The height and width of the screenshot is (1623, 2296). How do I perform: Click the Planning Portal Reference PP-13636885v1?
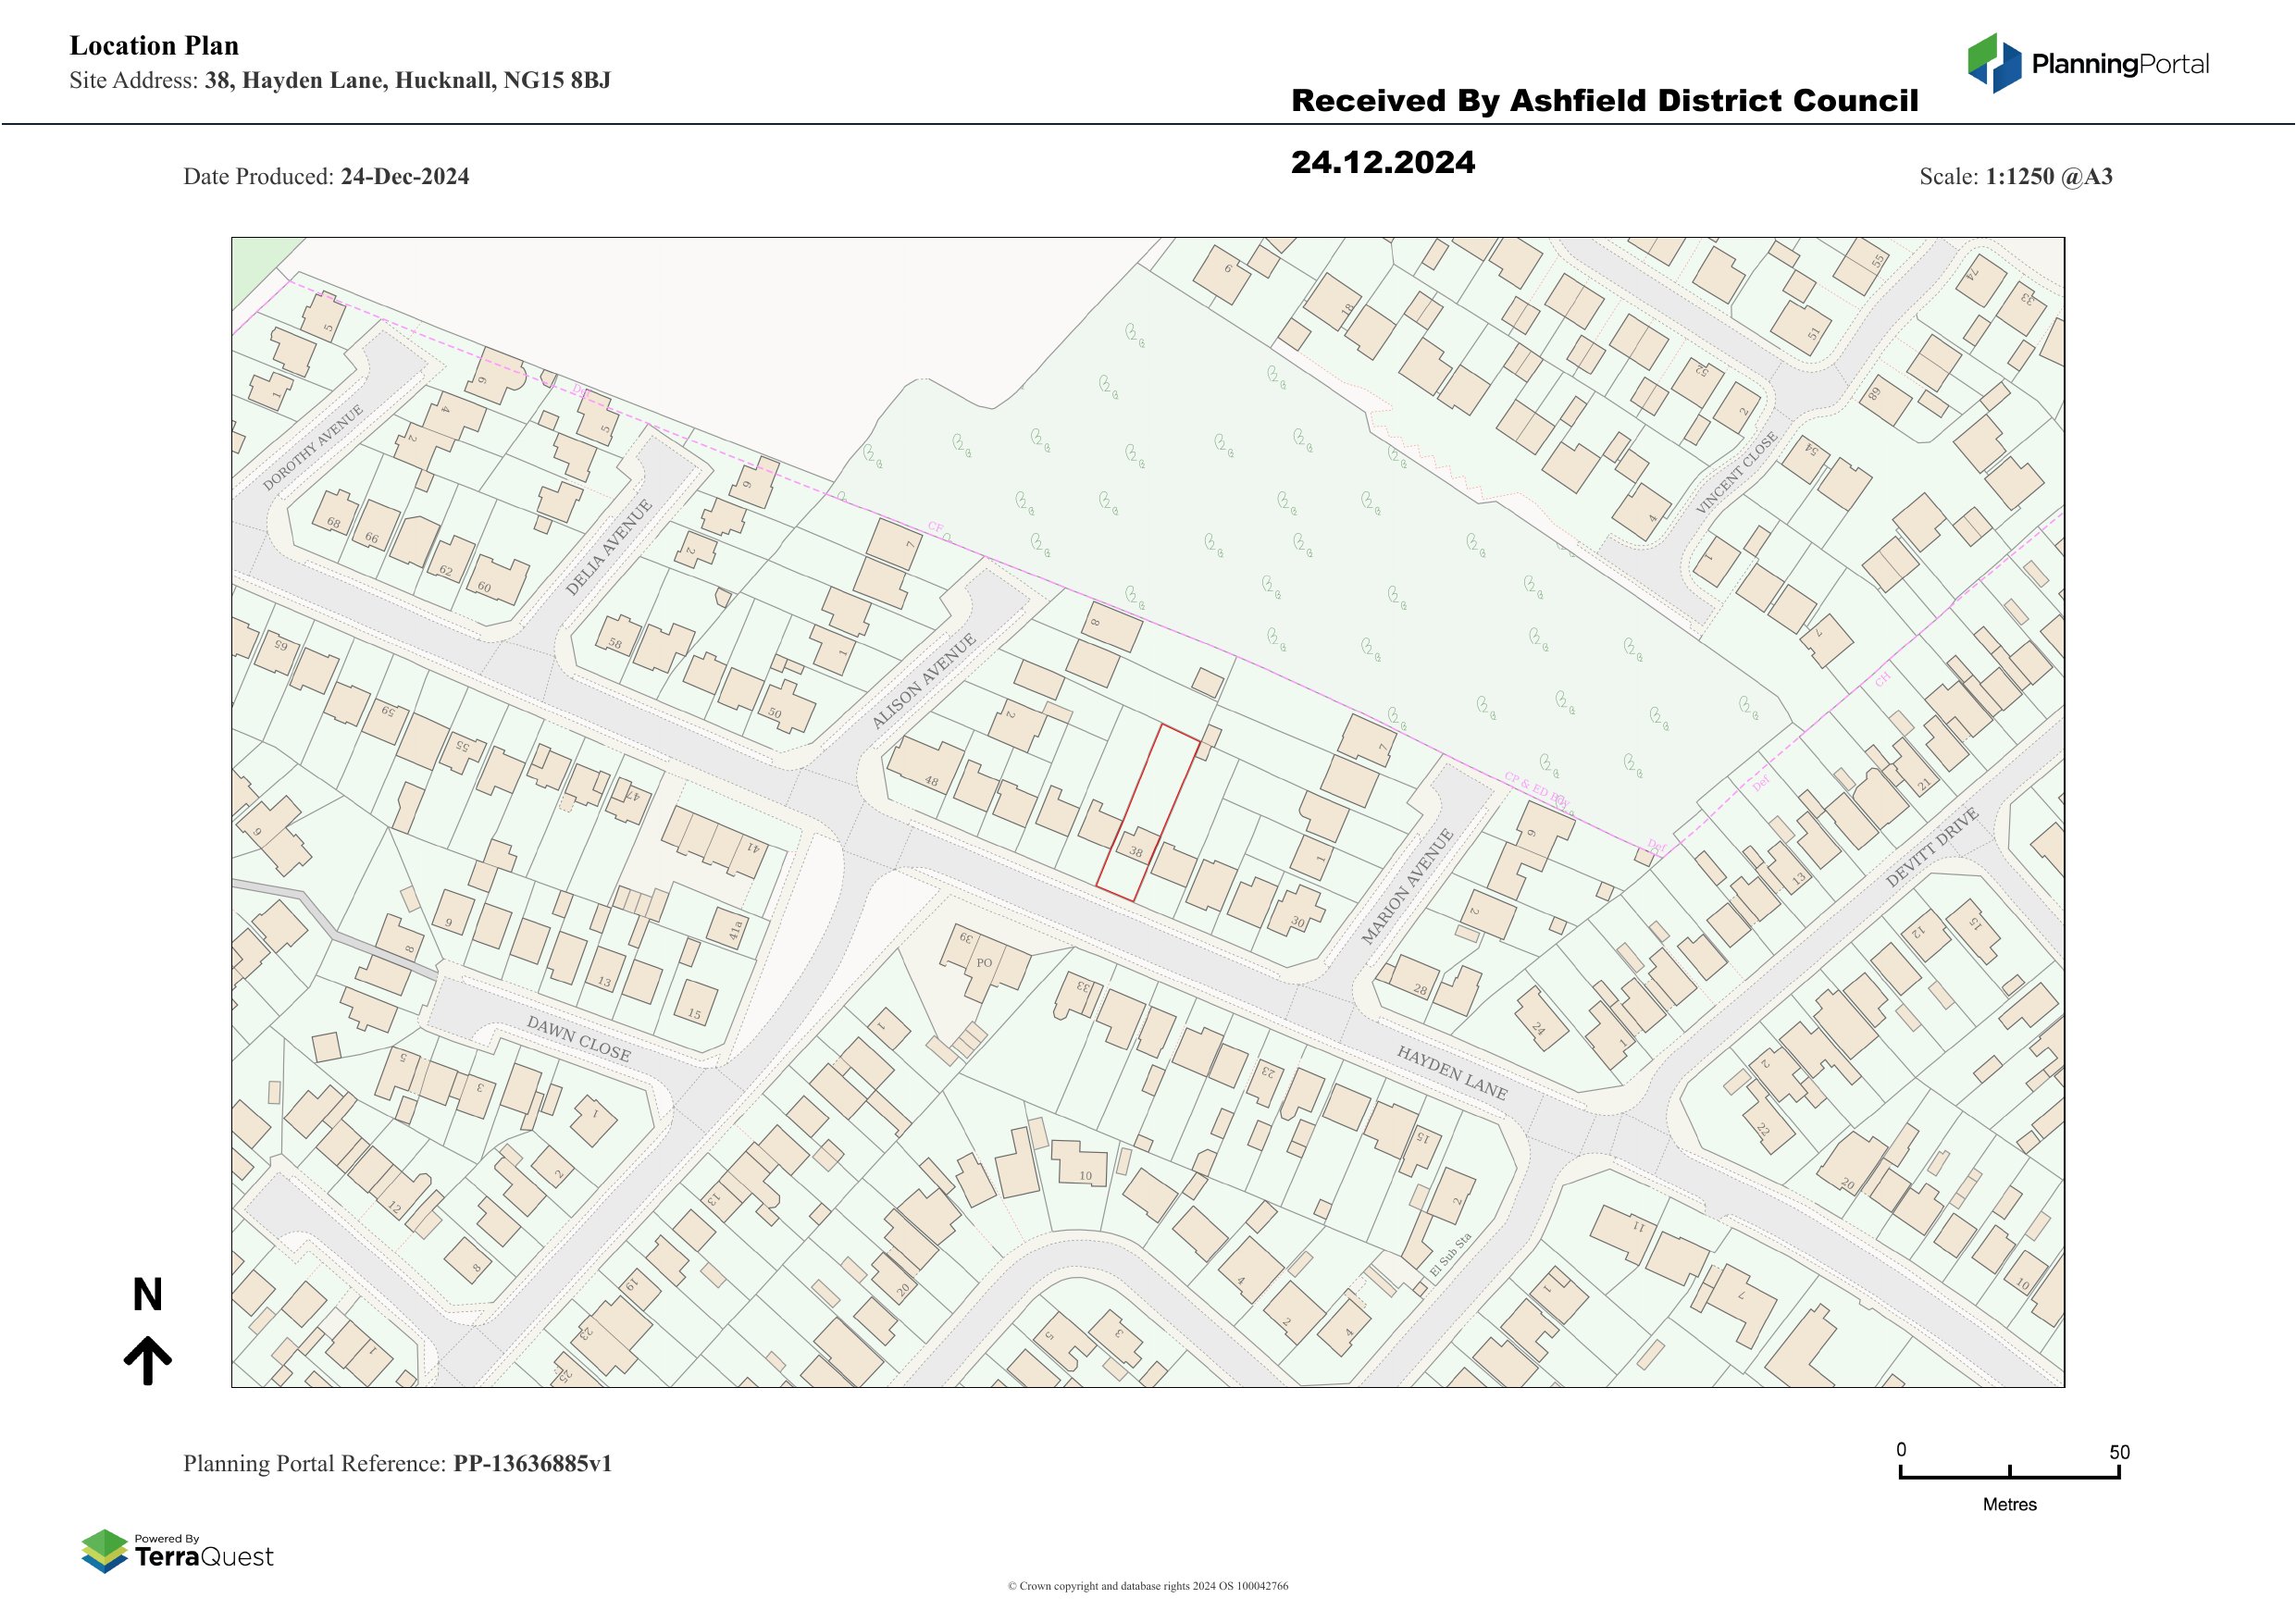point(532,1463)
